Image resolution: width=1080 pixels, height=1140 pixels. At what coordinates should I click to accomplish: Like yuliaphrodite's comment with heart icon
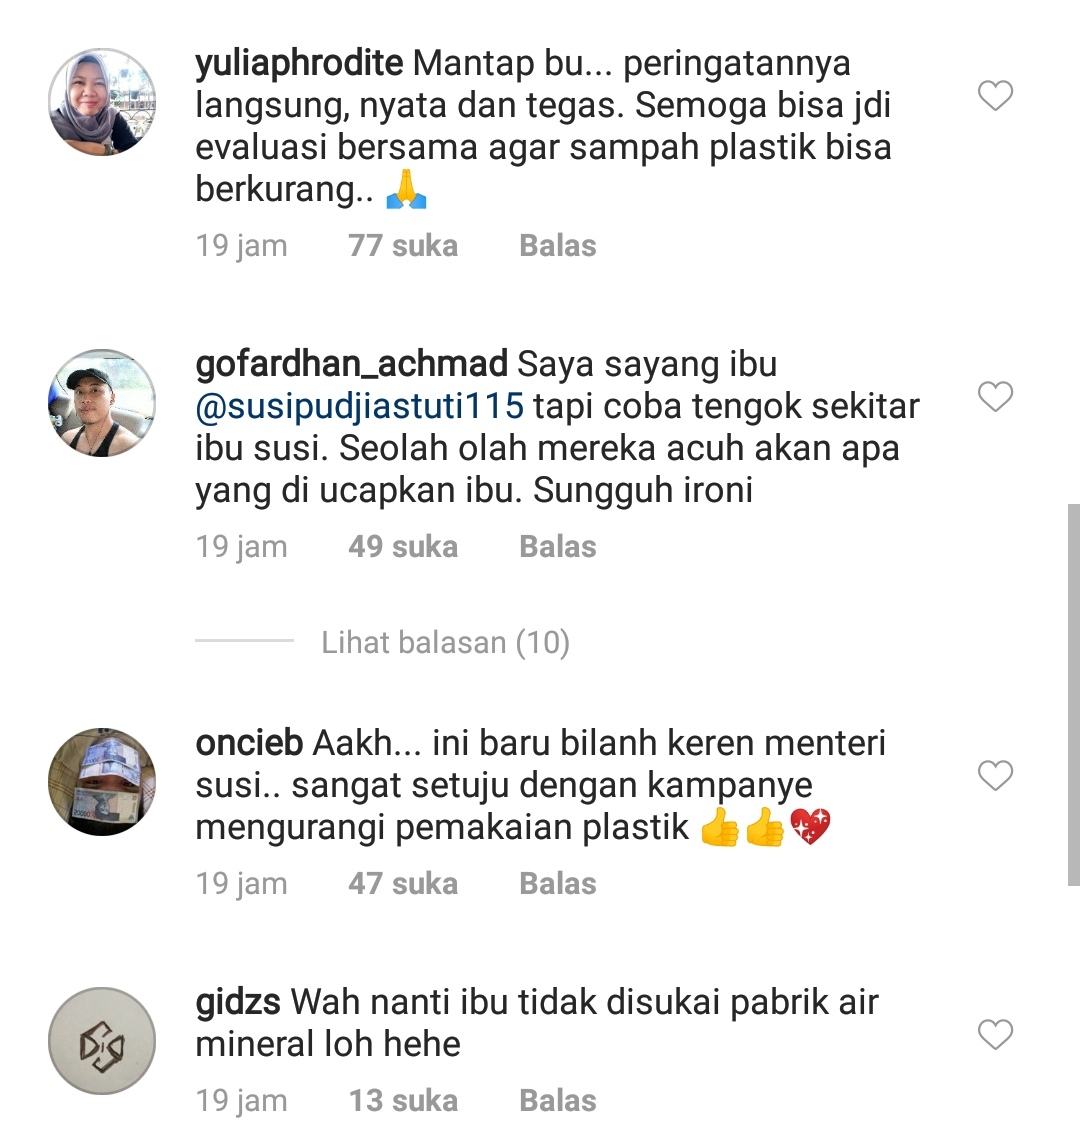pos(995,96)
